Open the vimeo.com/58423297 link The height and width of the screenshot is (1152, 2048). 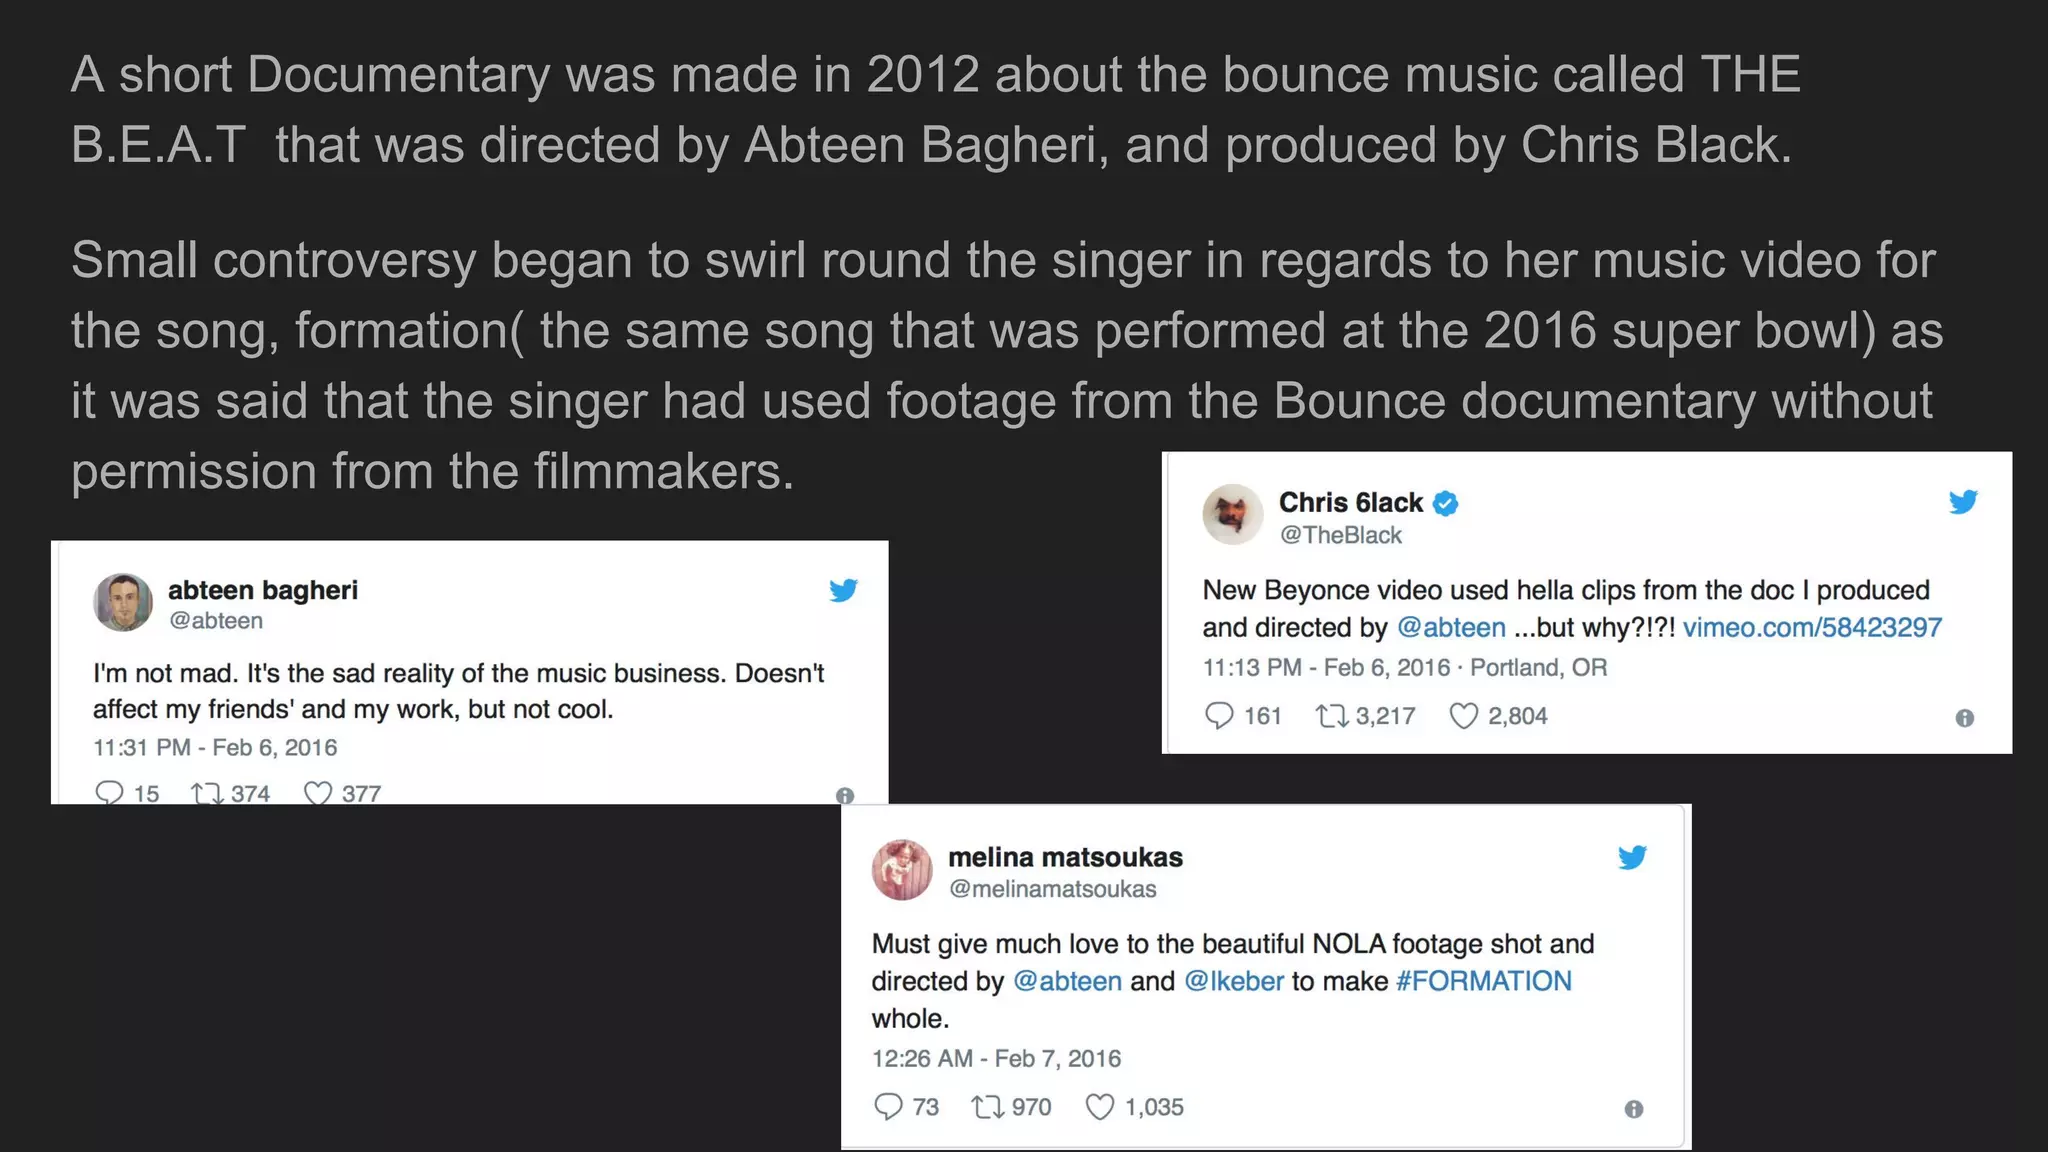coord(1812,628)
